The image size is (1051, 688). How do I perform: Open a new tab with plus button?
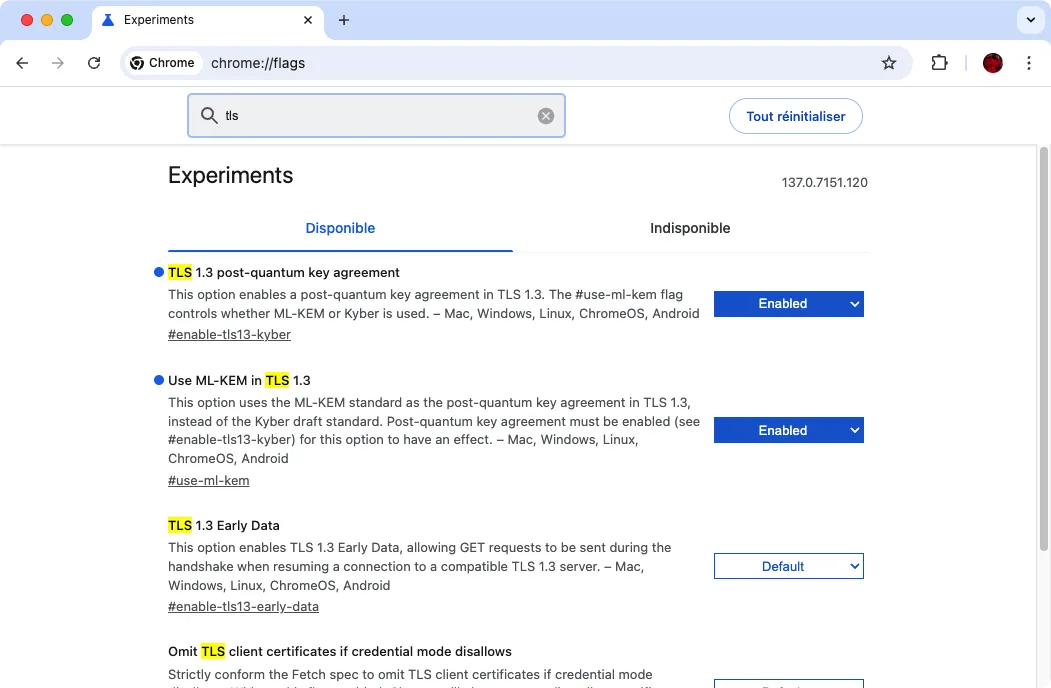point(344,20)
